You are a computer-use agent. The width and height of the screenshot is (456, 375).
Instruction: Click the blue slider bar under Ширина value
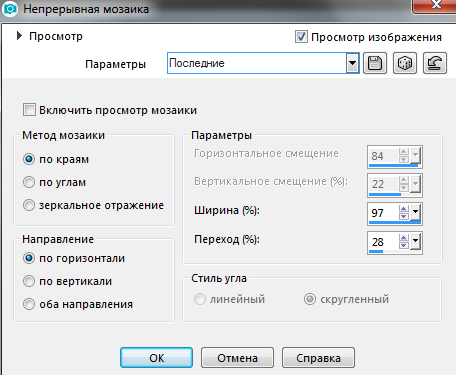pos(395,222)
